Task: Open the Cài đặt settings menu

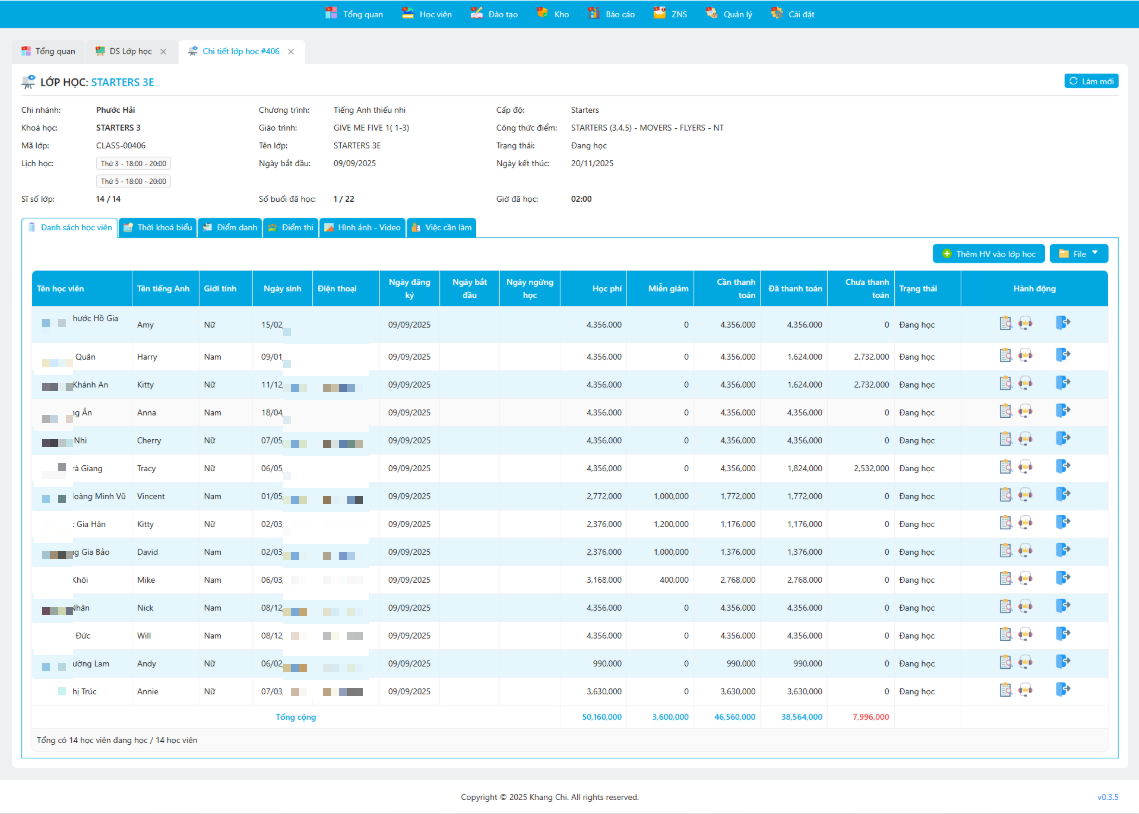Action: click(792, 14)
